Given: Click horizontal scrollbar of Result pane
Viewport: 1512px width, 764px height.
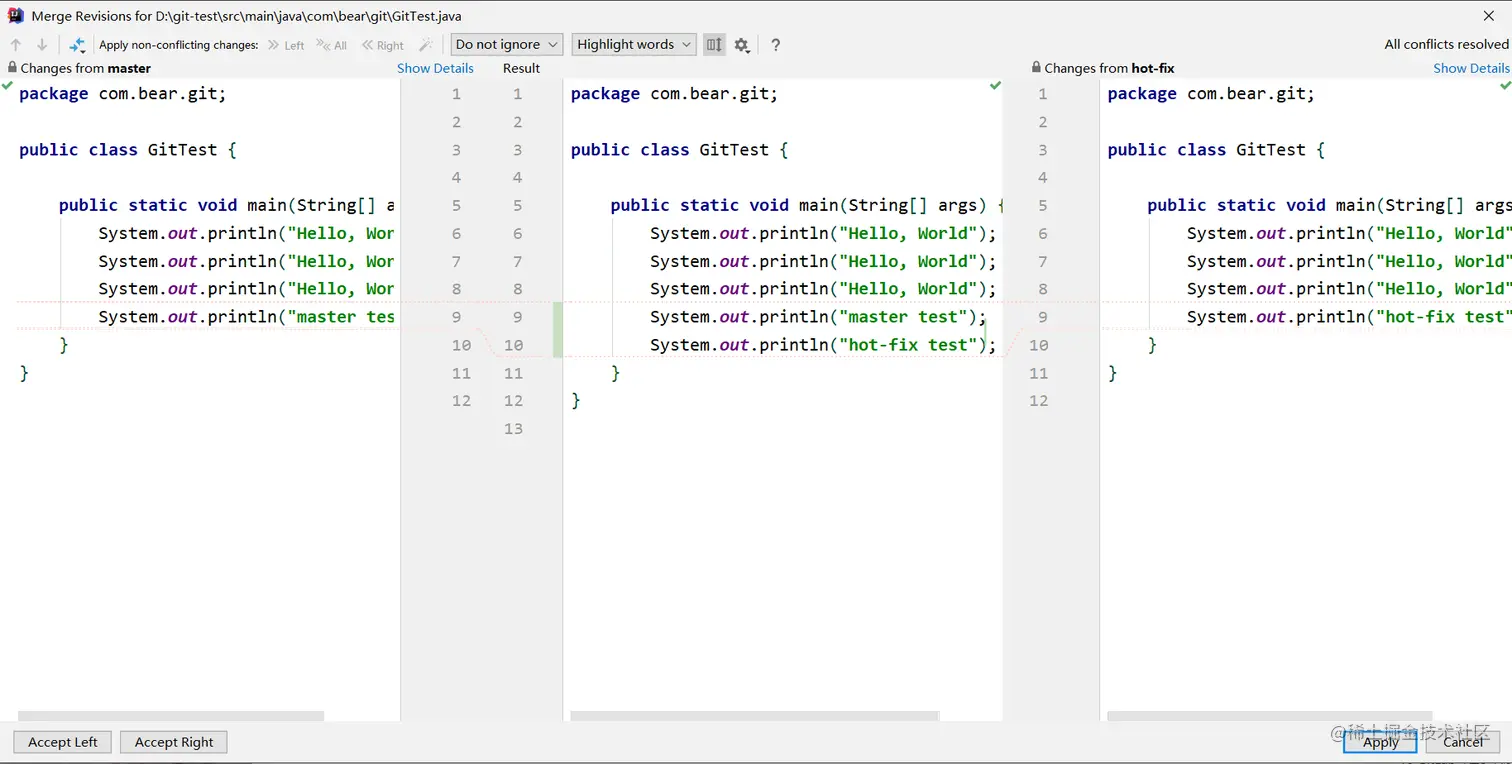Looking at the screenshot, I should (x=754, y=716).
